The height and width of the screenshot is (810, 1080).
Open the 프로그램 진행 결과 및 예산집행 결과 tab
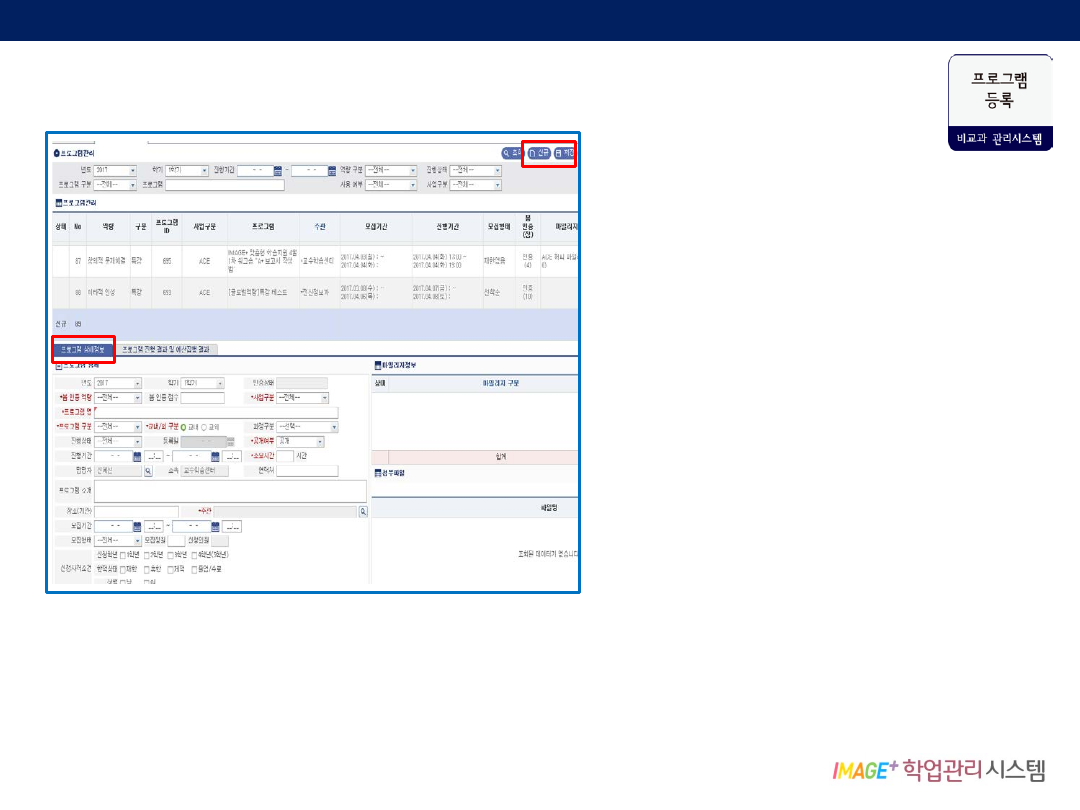(166, 350)
